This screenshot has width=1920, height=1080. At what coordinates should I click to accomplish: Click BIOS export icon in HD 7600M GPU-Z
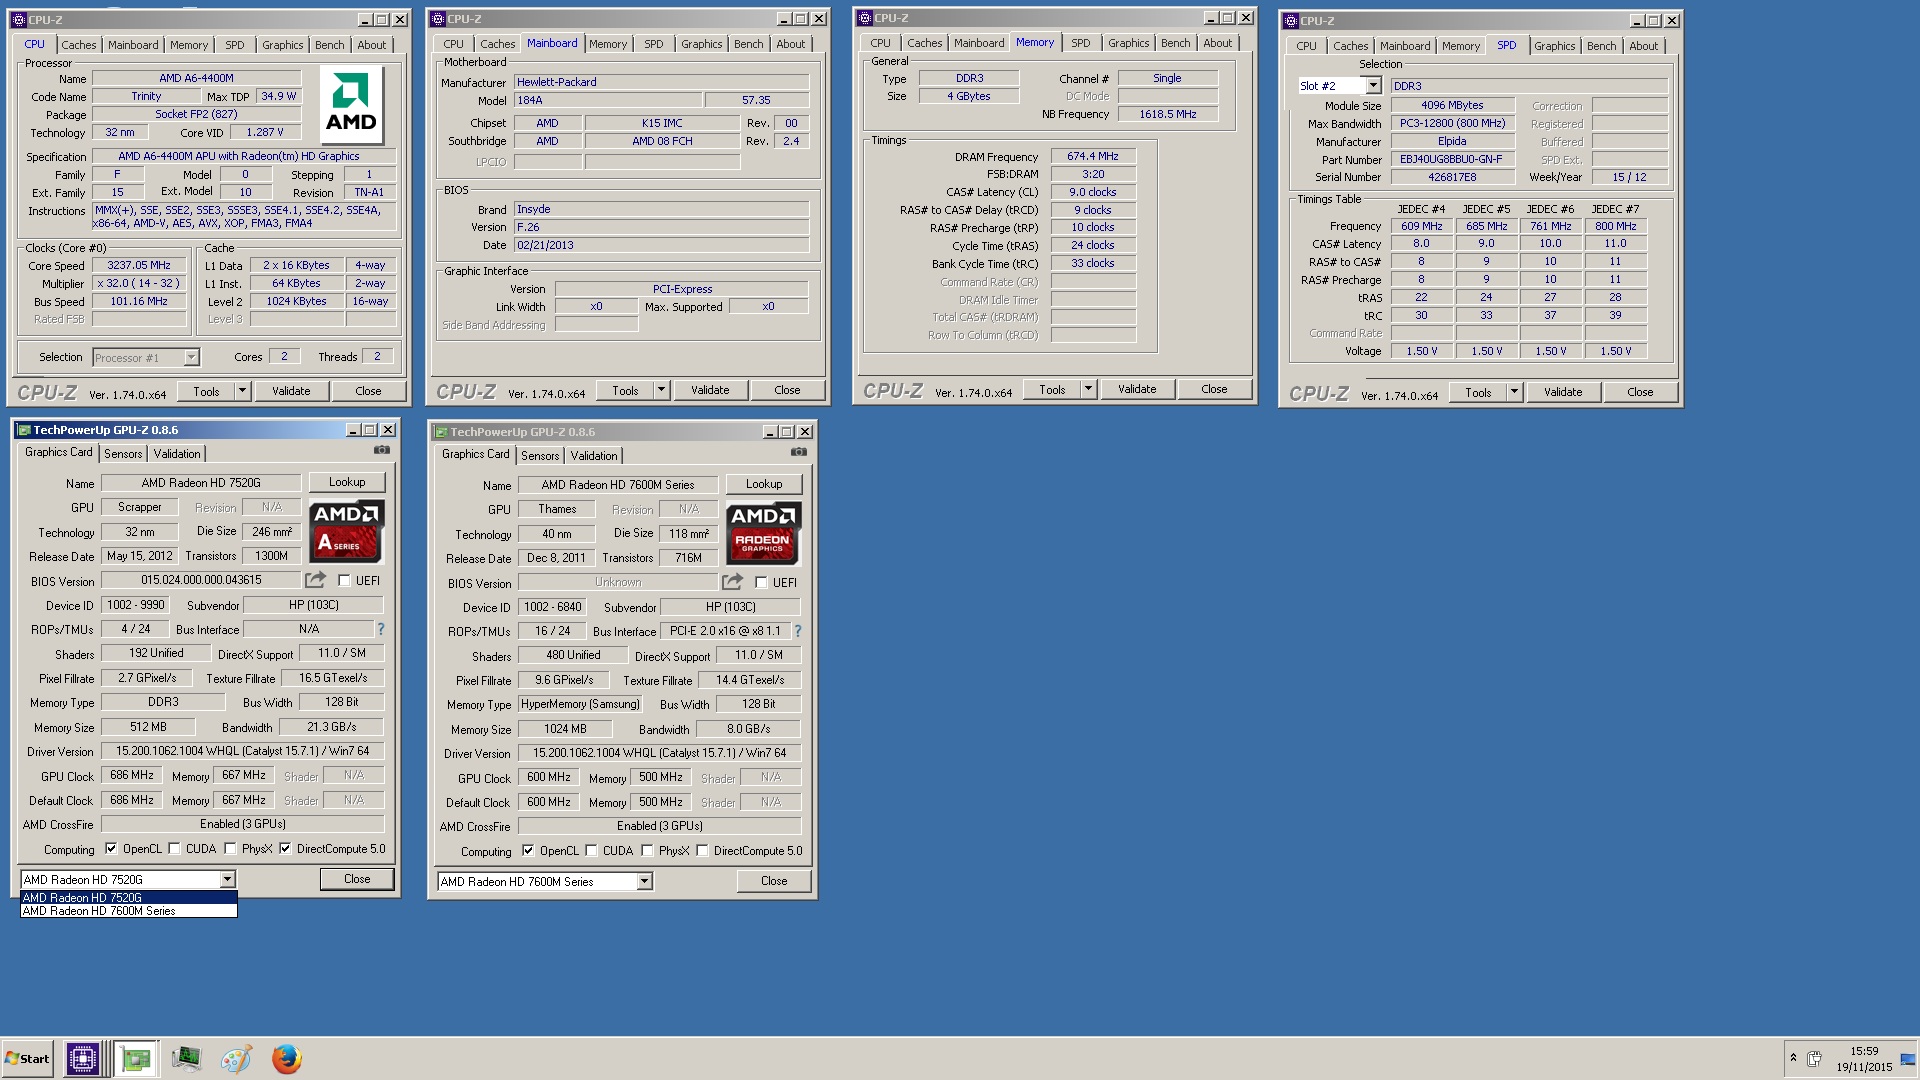(x=733, y=582)
